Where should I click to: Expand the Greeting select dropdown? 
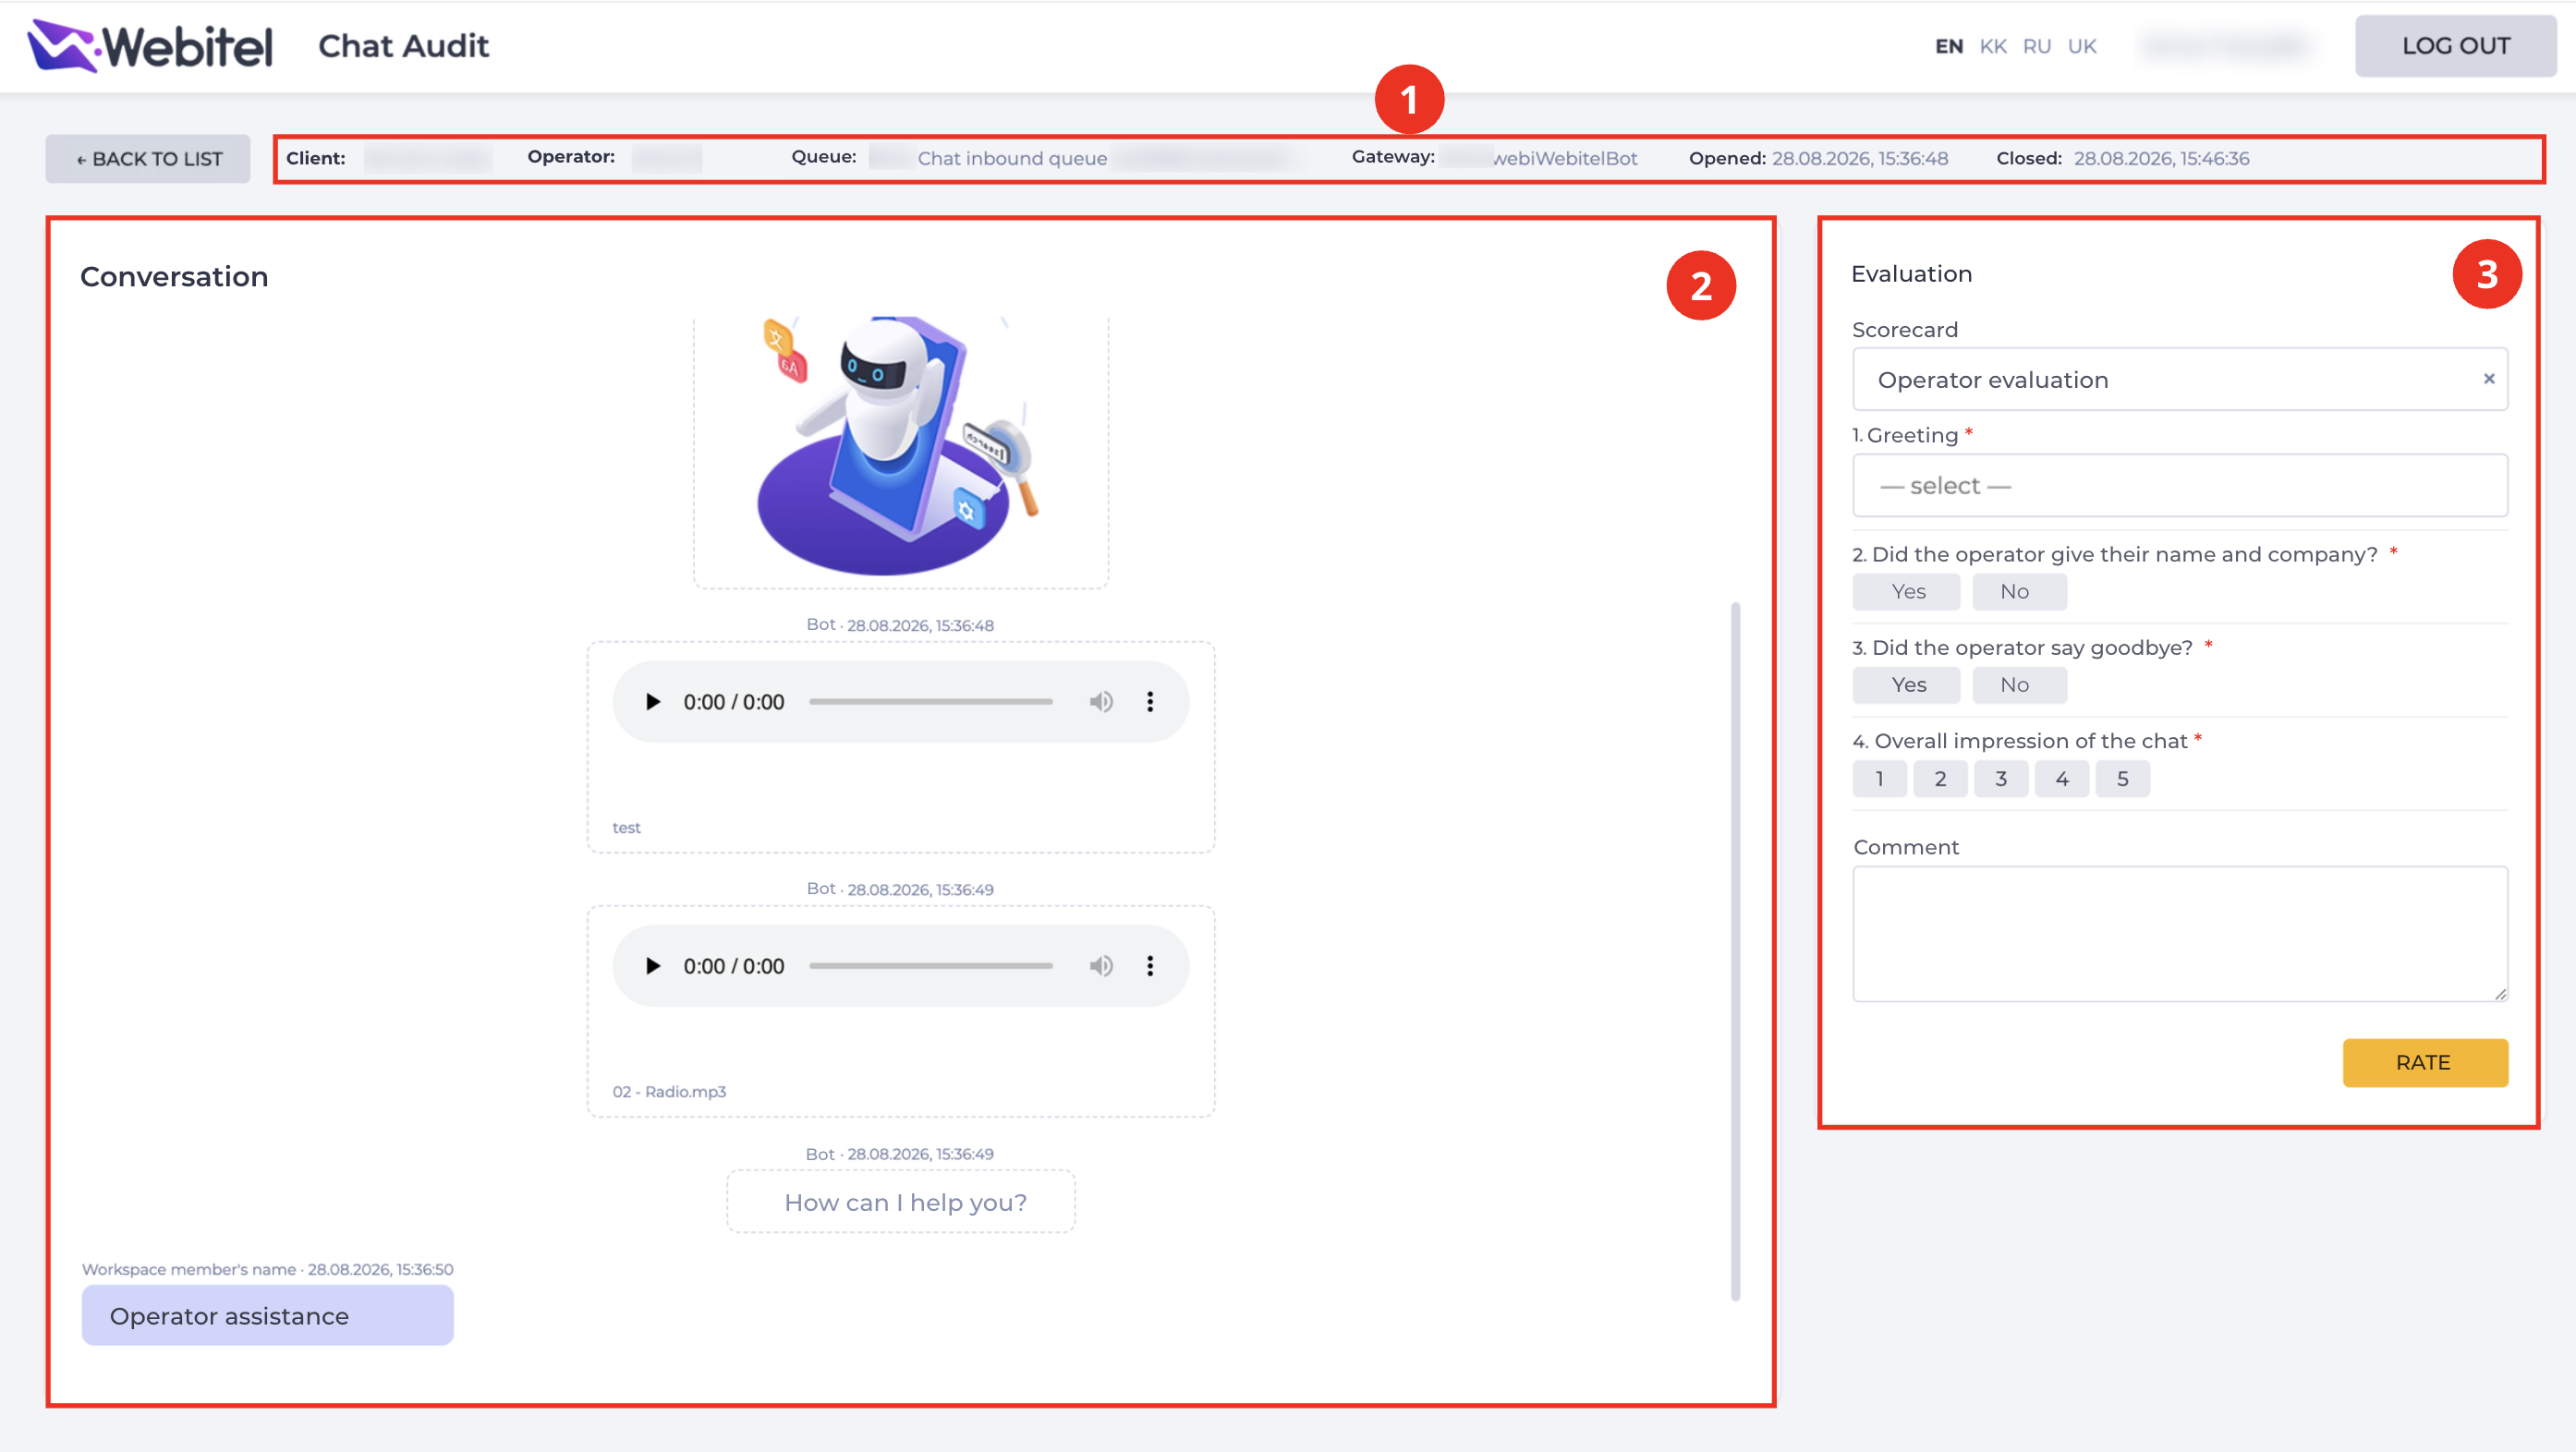click(x=2180, y=486)
